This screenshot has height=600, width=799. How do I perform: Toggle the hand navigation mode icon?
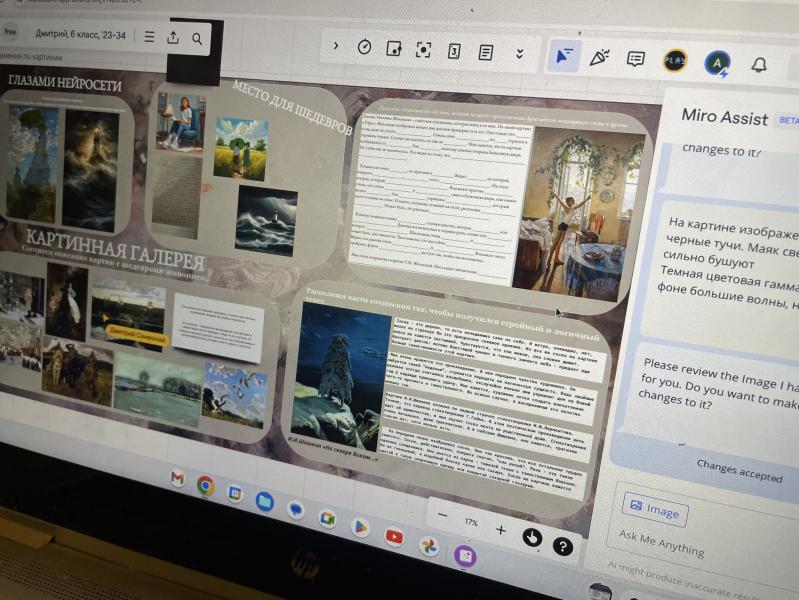(532, 537)
